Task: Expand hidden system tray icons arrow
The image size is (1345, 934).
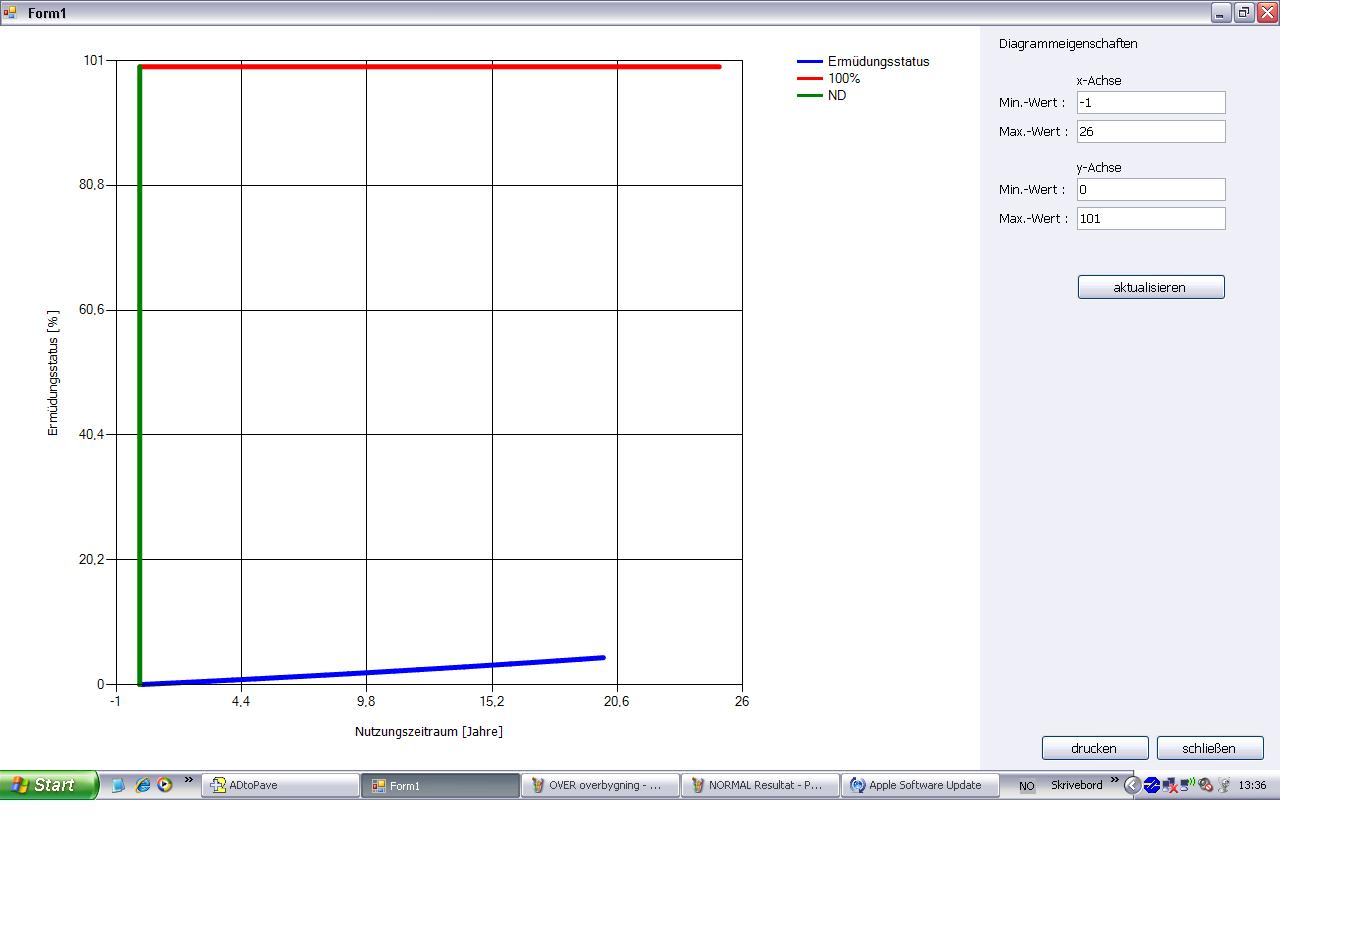Action: pos(1132,786)
